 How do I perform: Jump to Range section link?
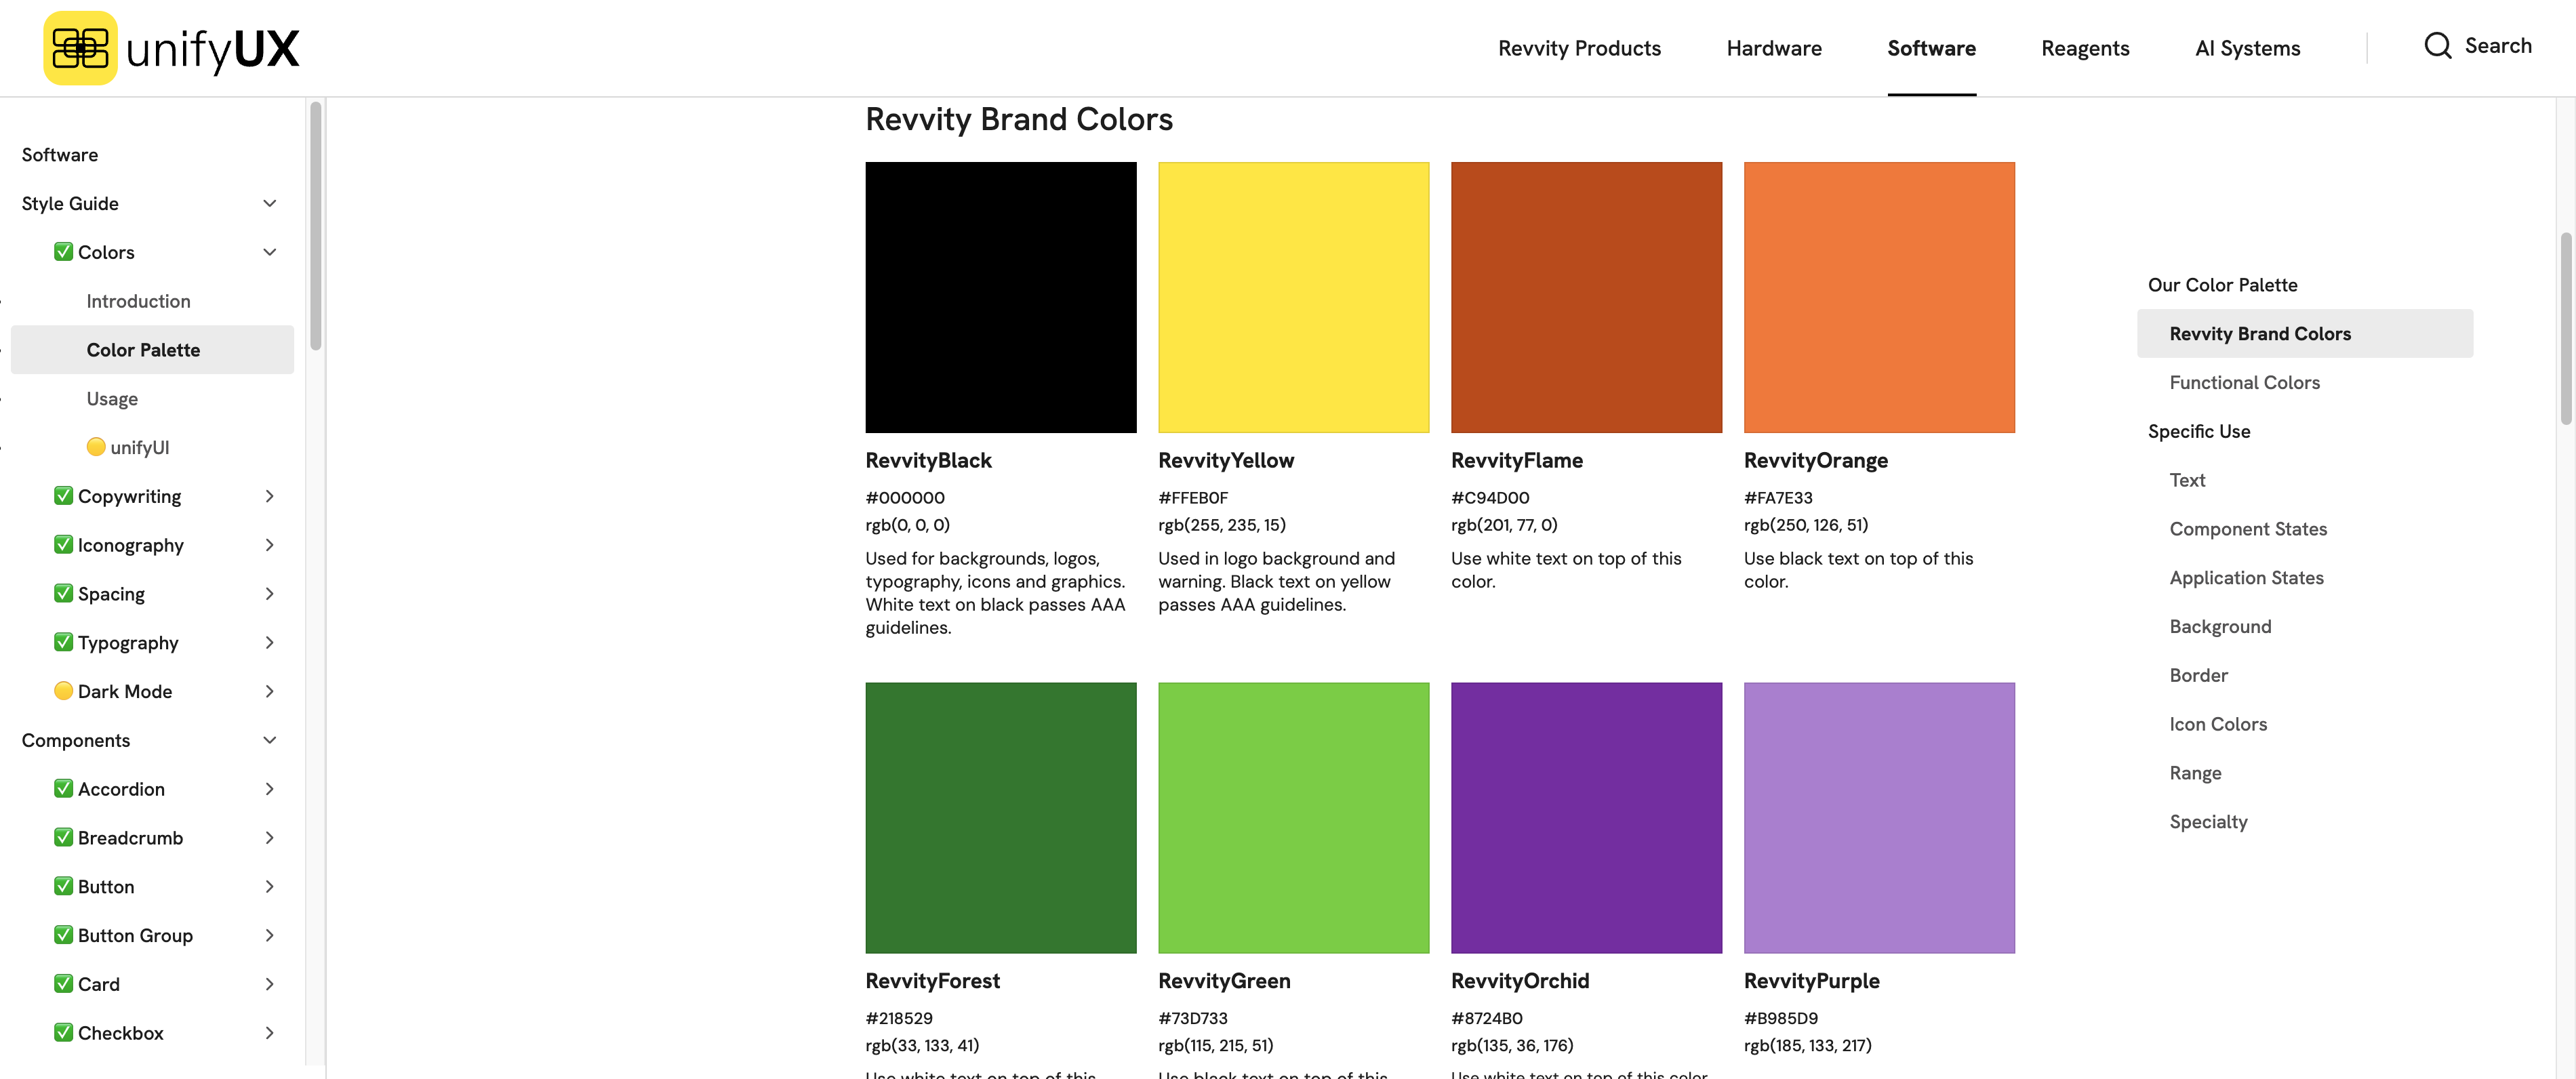2195,773
